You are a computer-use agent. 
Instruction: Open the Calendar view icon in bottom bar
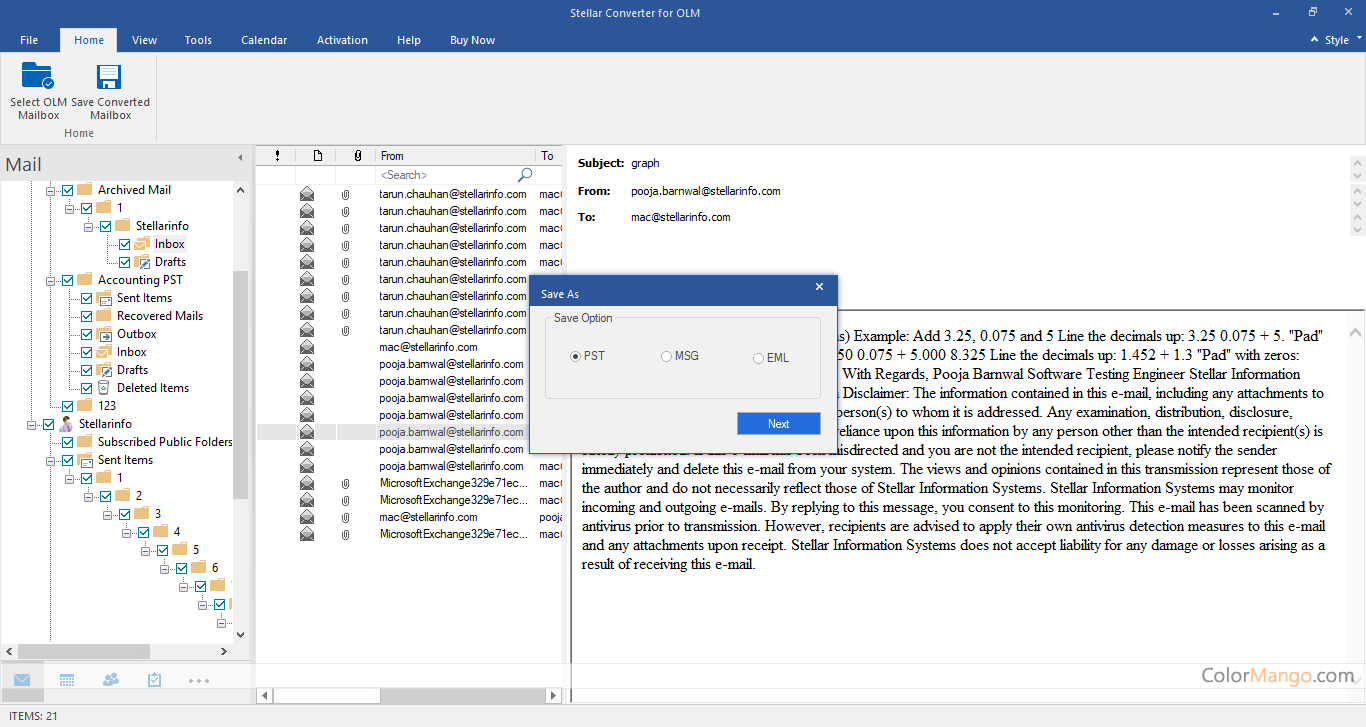[67, 680]
